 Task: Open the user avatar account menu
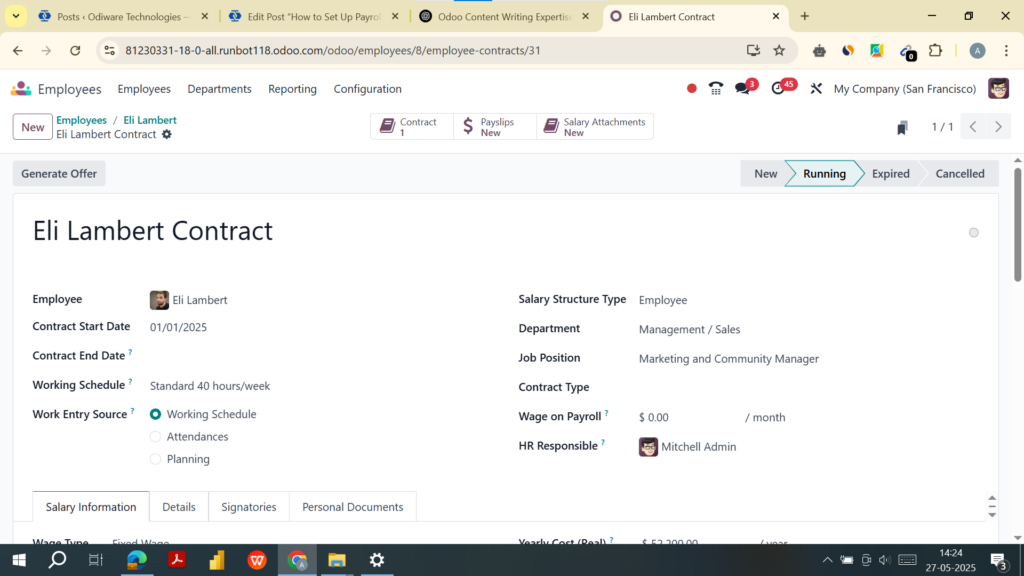point(998,88)
